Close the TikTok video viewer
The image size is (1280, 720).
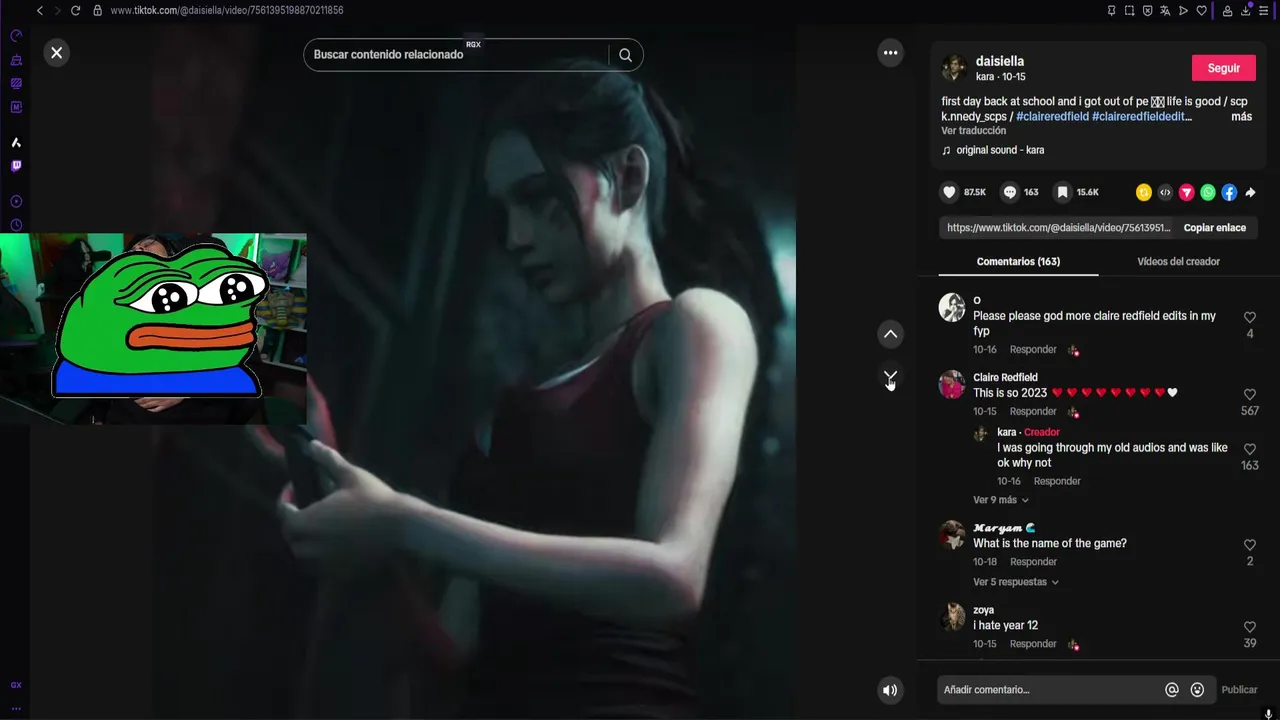tap(57, 53)
